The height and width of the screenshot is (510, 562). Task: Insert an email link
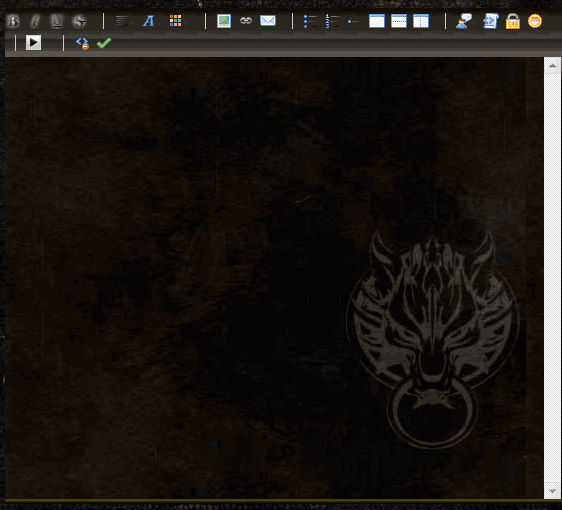pyautogui.click(x=268, y=21)
